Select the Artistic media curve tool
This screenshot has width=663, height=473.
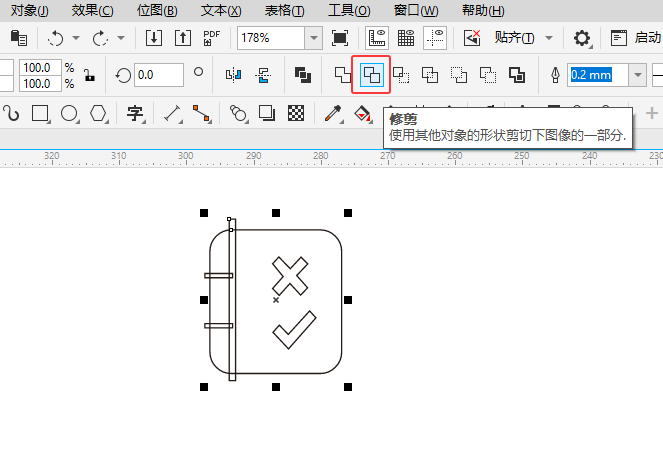click(11, 113)
